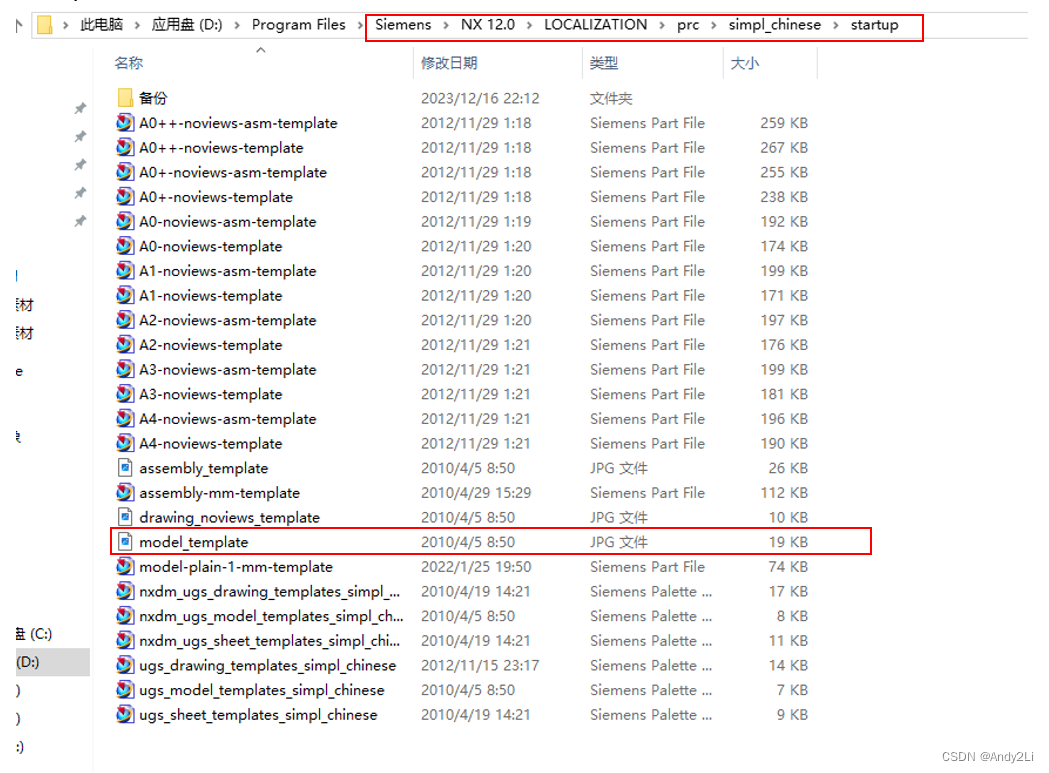Go to Siemens folder in the breadcrumb
This screenshot has height=773, width=1049.
pos(403,25)
